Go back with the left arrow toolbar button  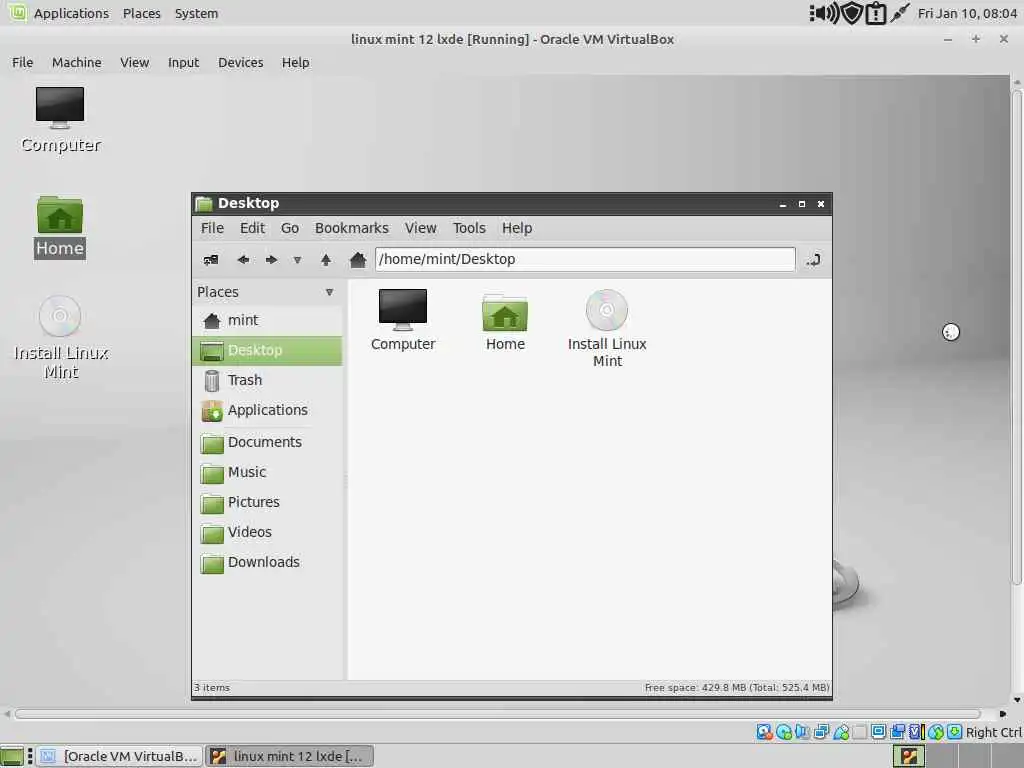[x=243, y=260]
